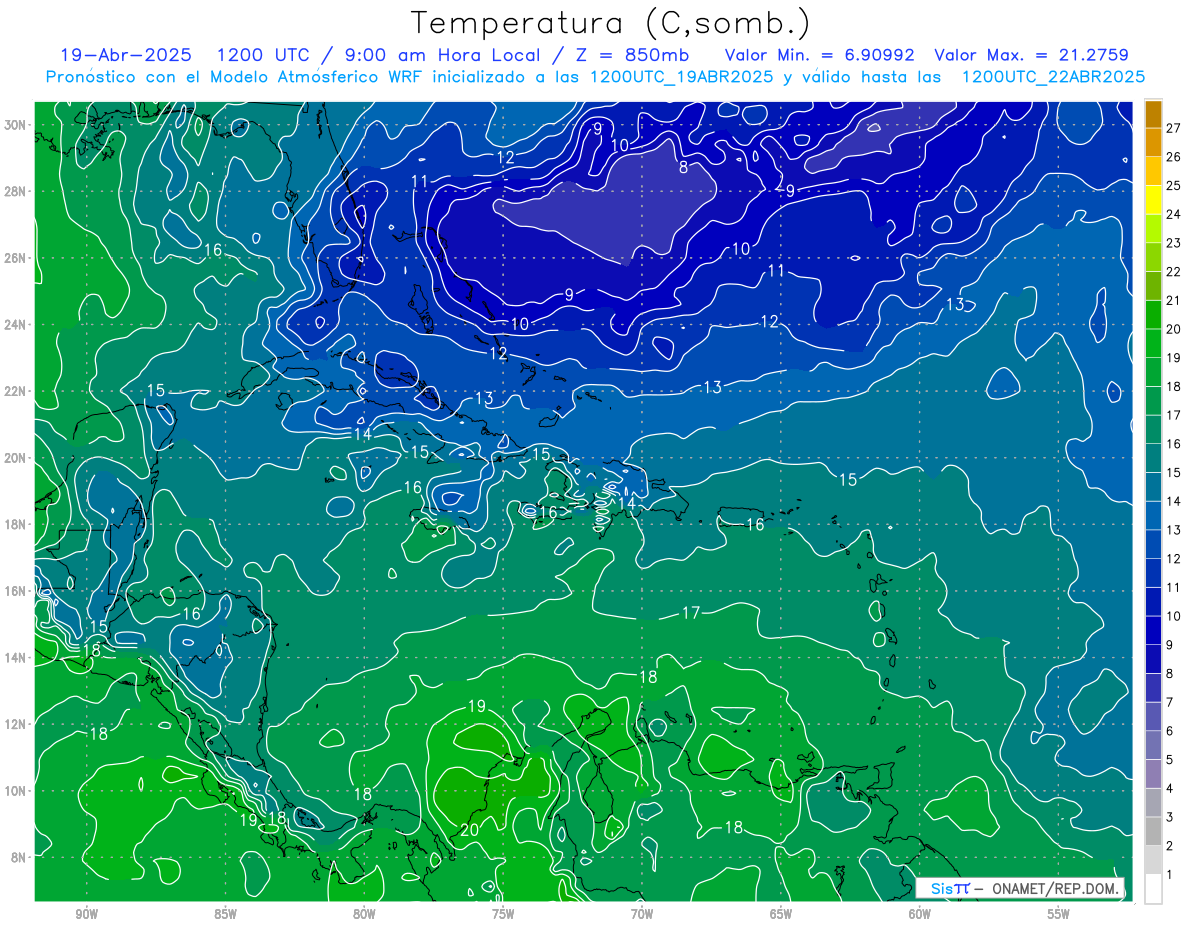Click the "18N" latitude axis label
This screenshot has height=927, width=1200.
15,524
